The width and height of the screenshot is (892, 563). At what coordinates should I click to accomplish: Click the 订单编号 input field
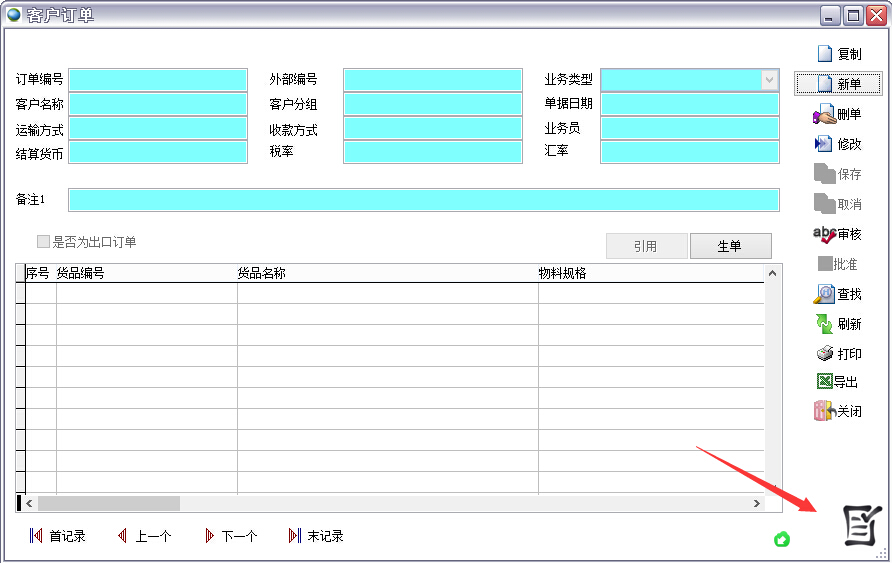tap(157, 80)
